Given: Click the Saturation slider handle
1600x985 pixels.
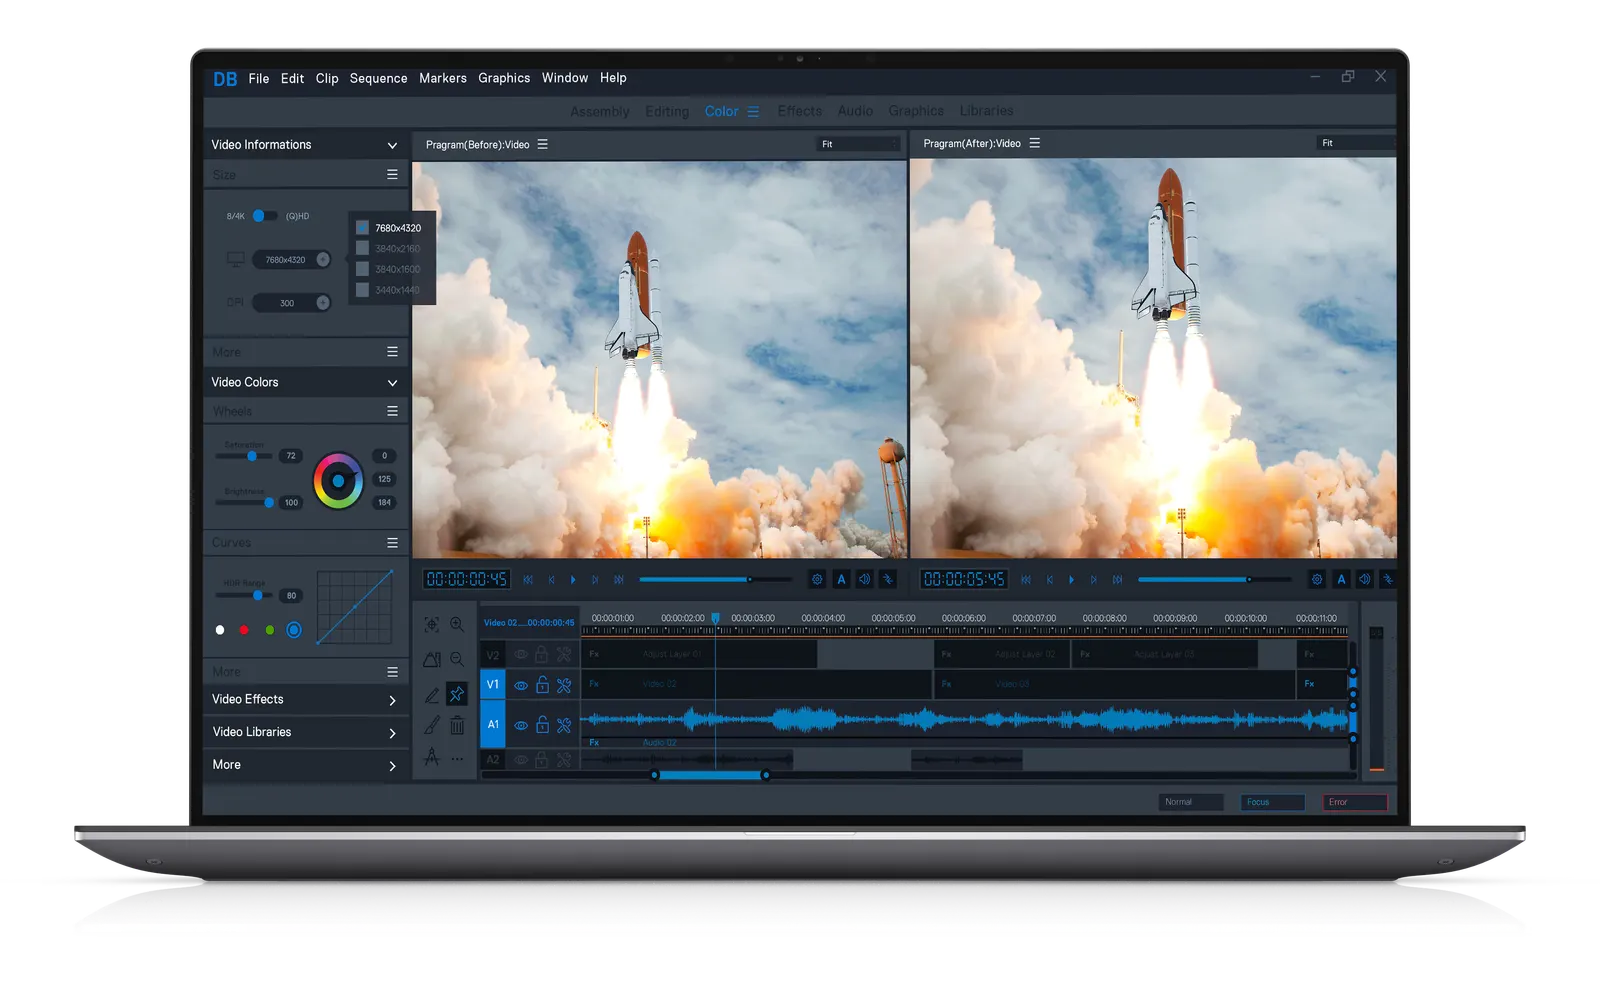Looking at the screenshot, I should pos(252,456).
